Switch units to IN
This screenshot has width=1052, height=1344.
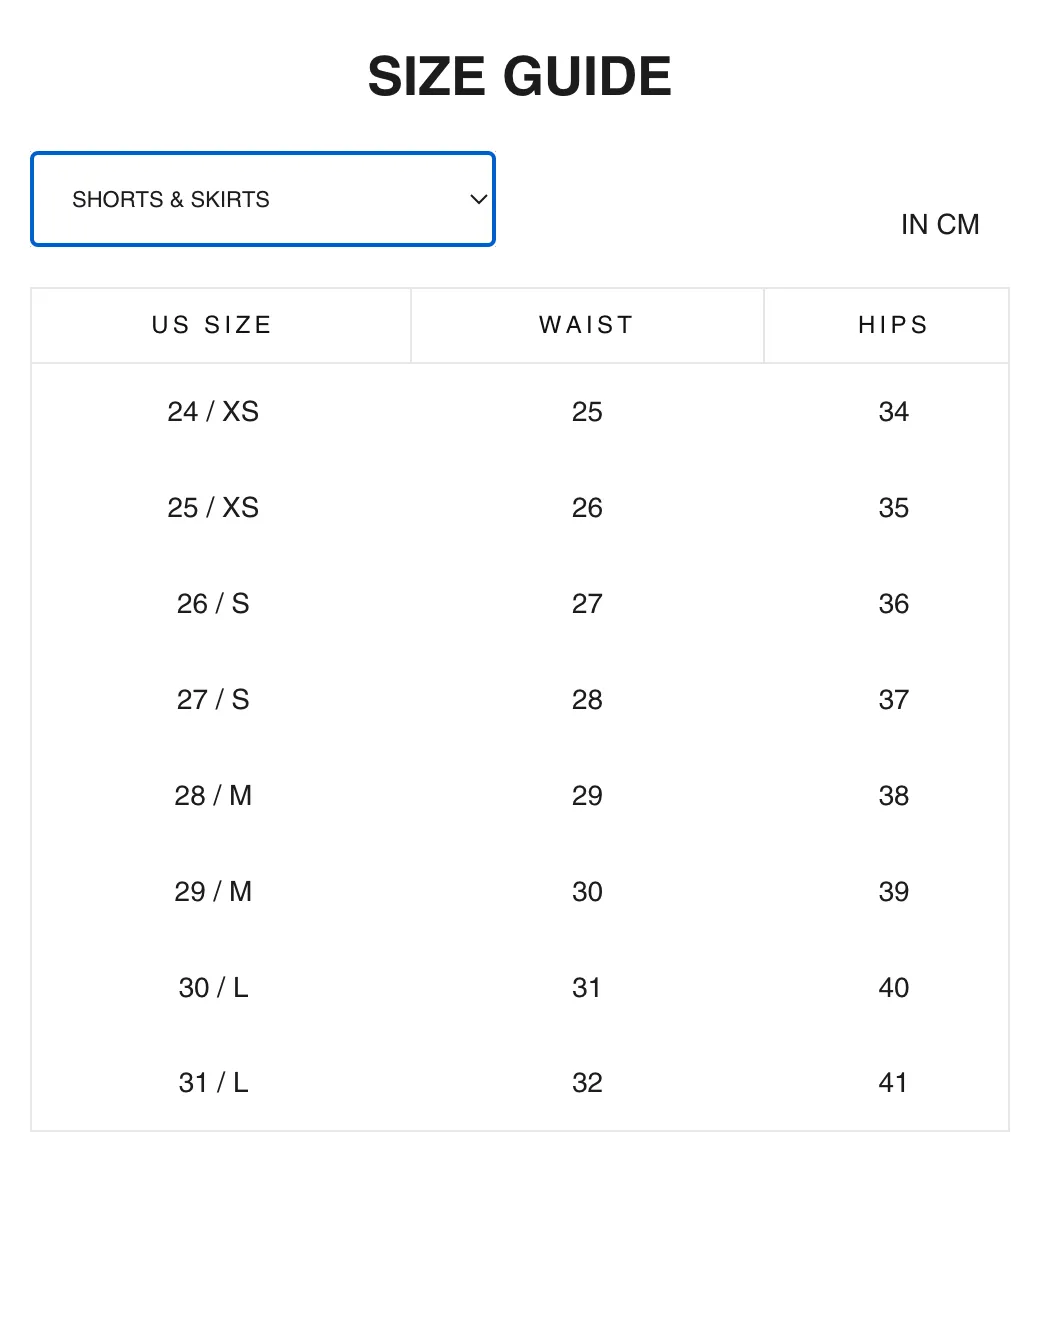click(x=915, y=224)
